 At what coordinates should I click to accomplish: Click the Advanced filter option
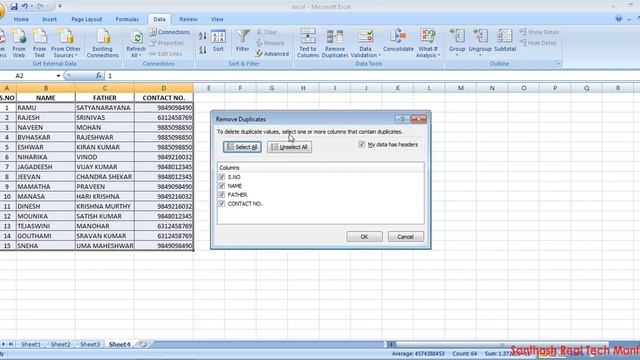[x=272, y=53]
